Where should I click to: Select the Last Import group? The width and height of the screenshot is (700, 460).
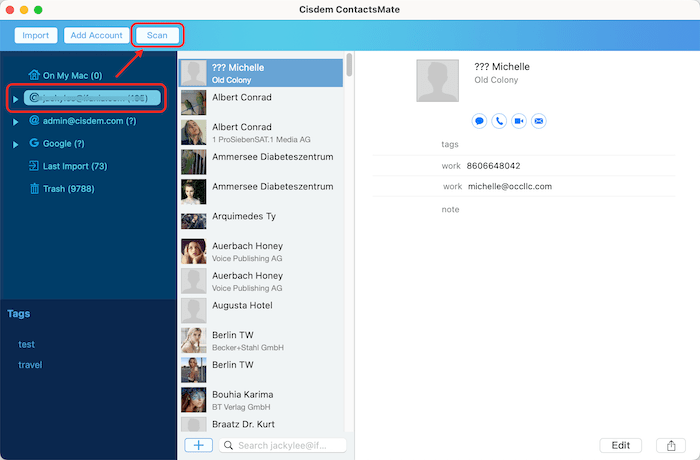click(x=74, y=166)
